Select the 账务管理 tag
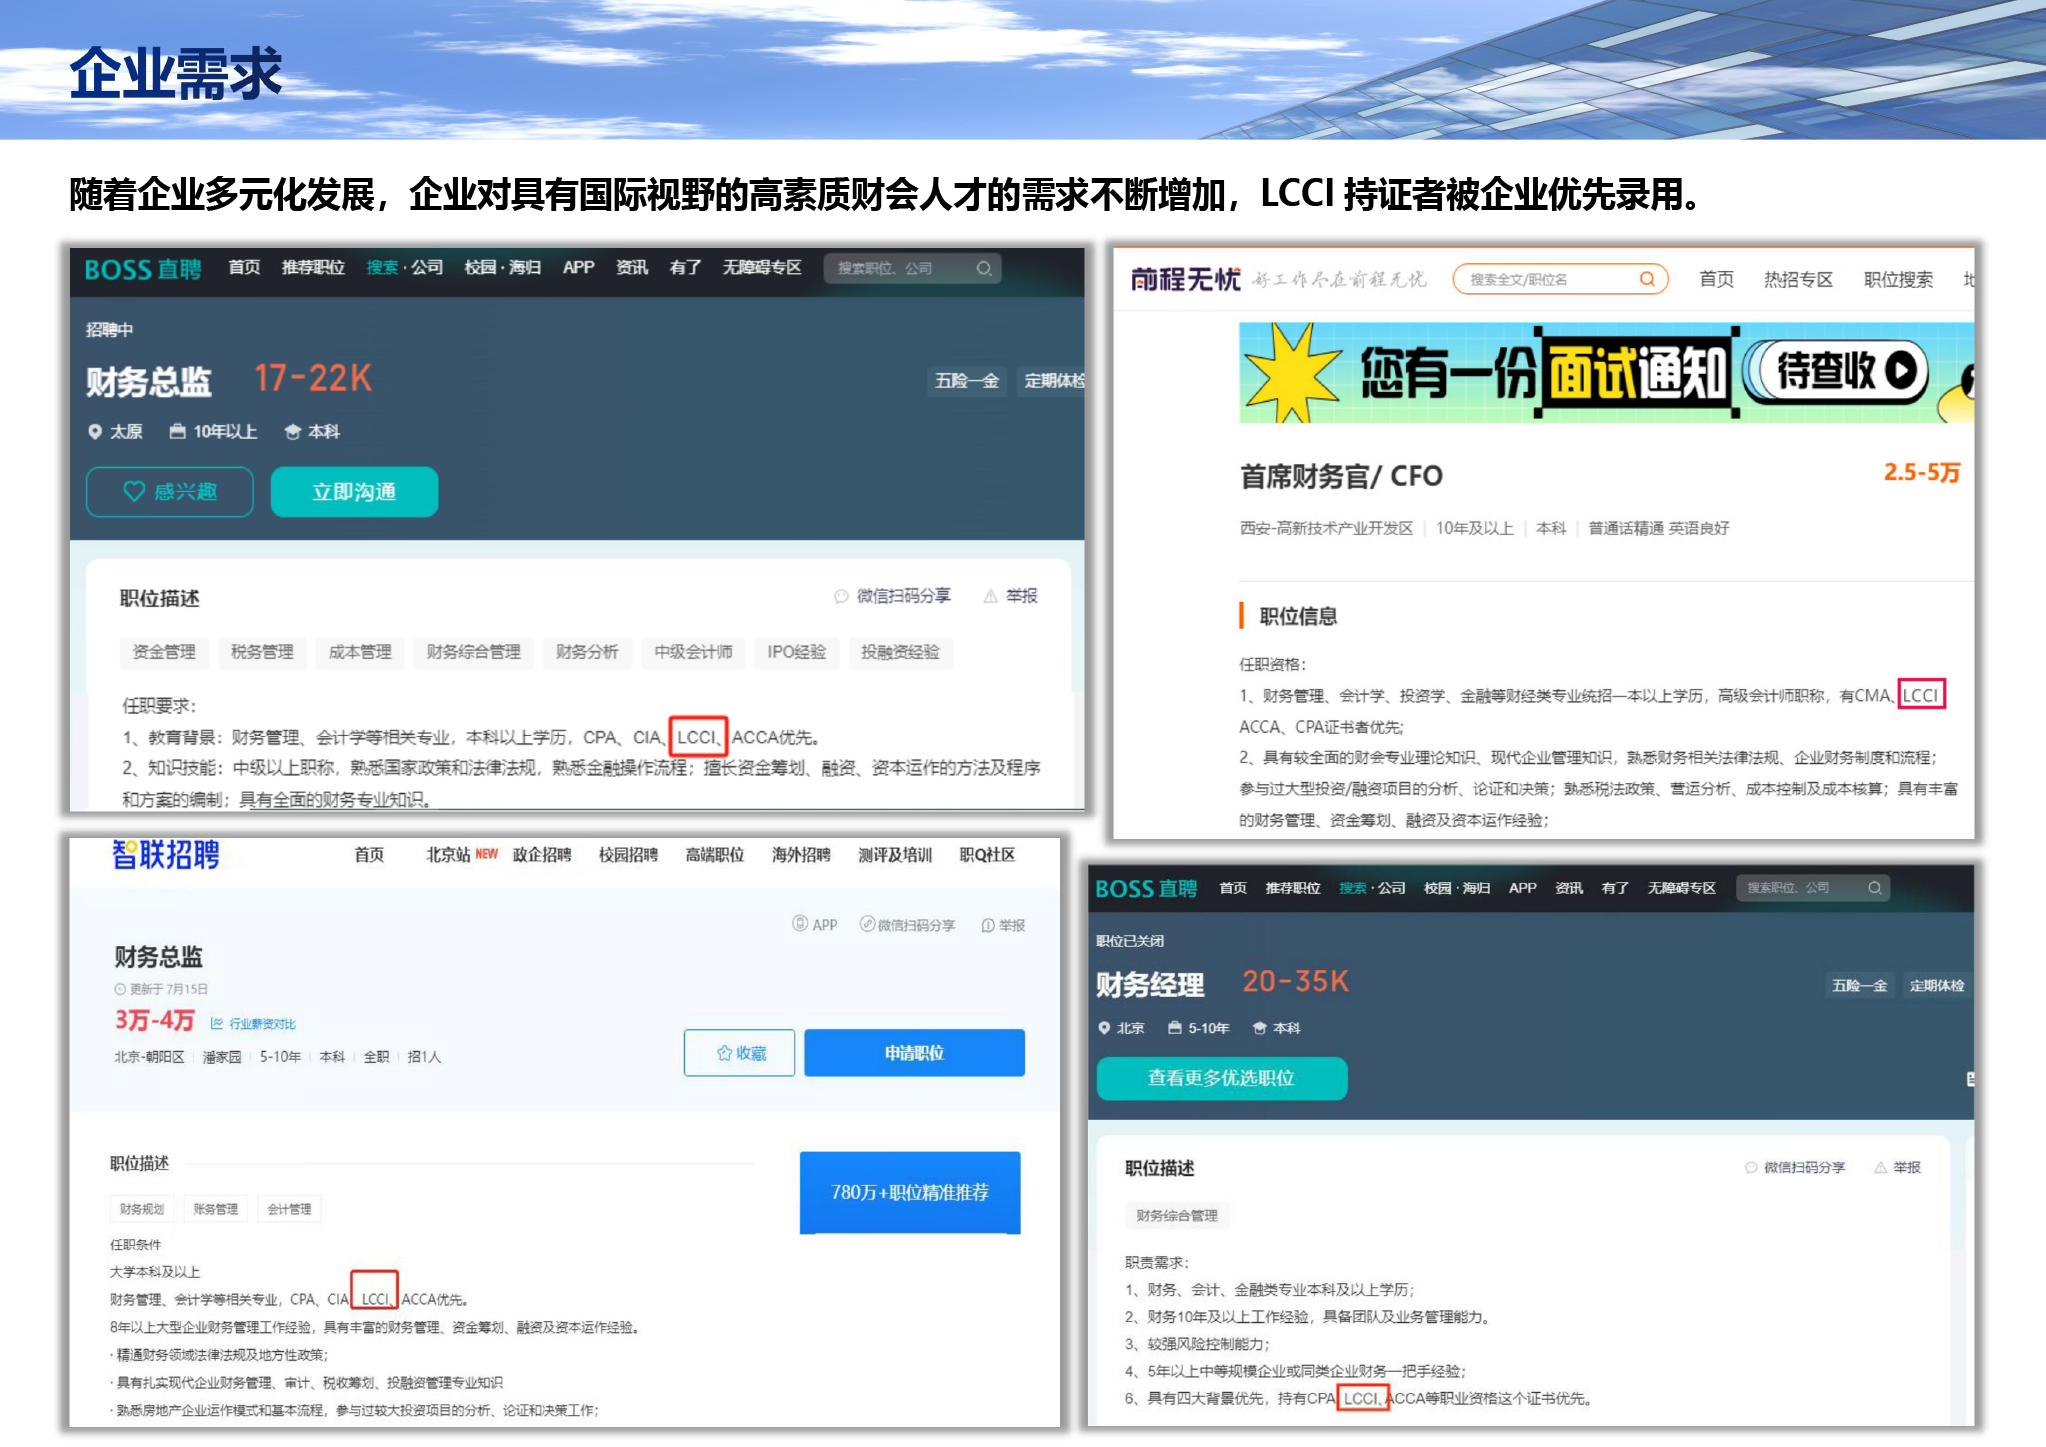 click(215, 1209)
